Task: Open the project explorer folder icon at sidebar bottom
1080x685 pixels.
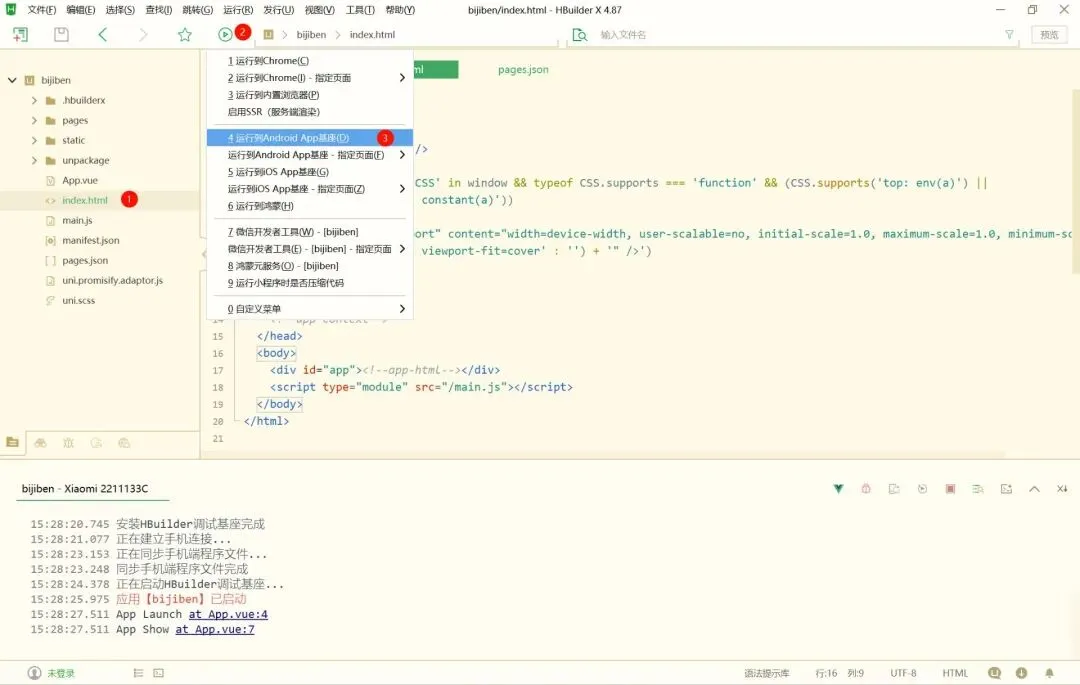Action: pos(12,442)
